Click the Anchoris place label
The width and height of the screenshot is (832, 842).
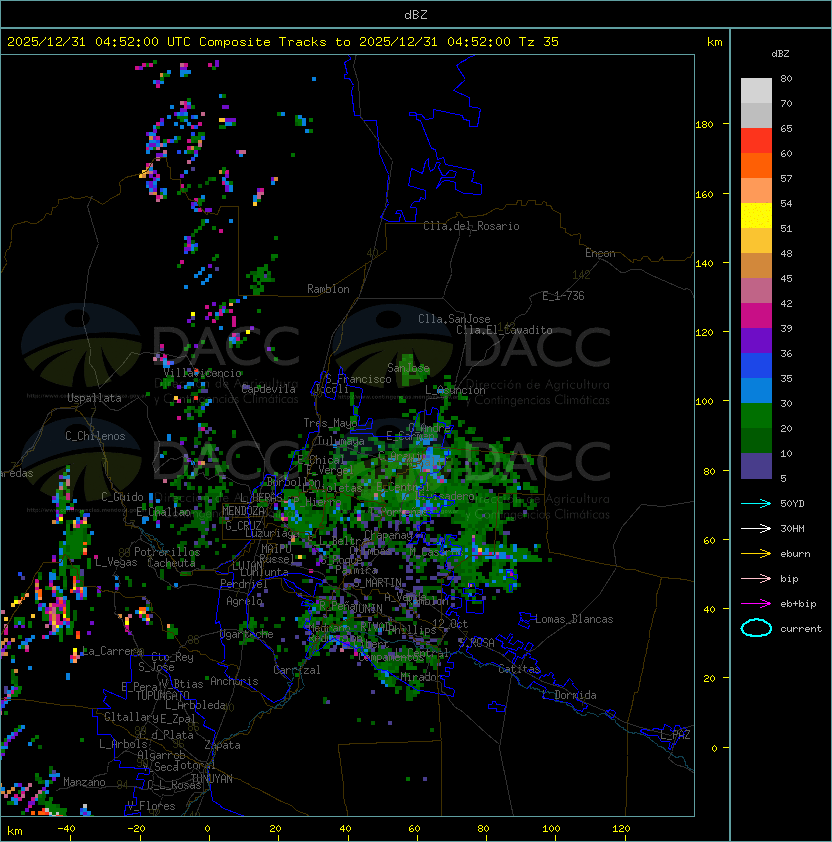click(x=234, y=681)
